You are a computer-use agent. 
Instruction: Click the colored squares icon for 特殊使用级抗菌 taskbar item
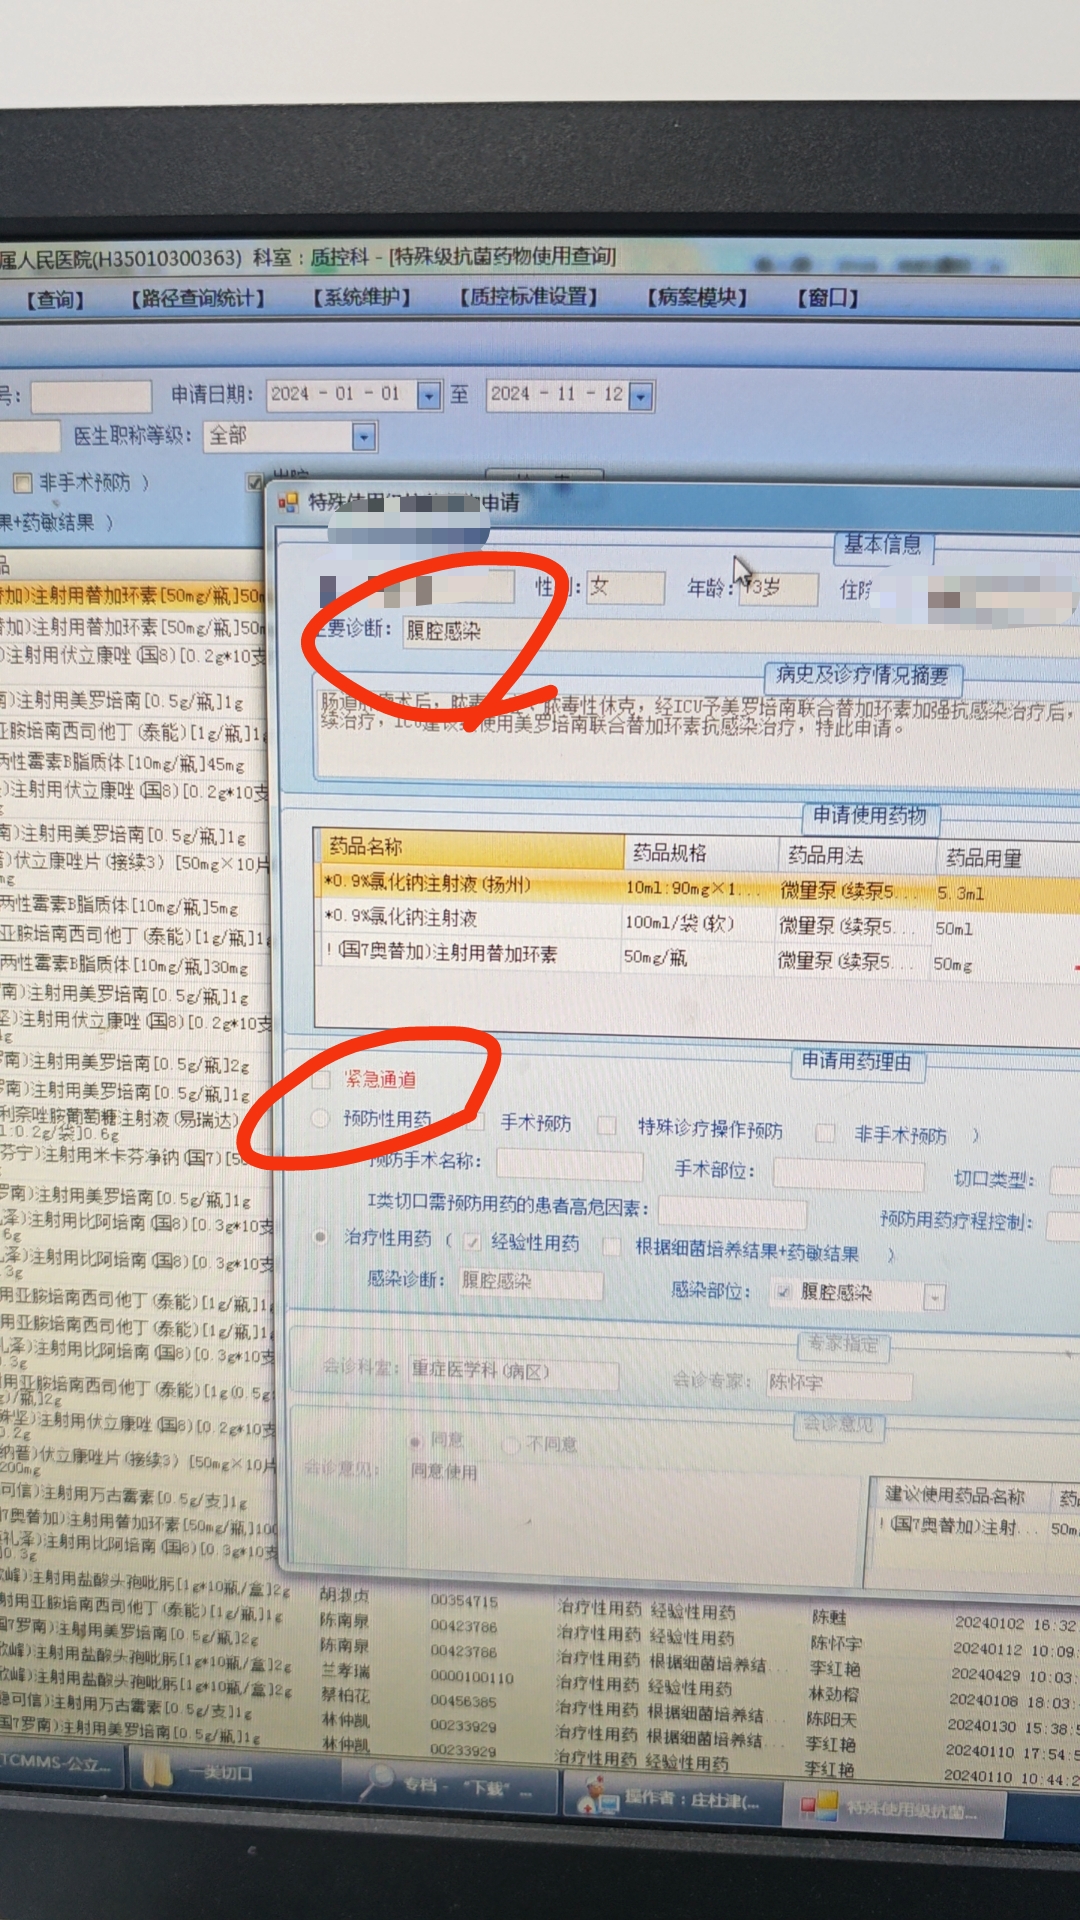point(819,1806)
